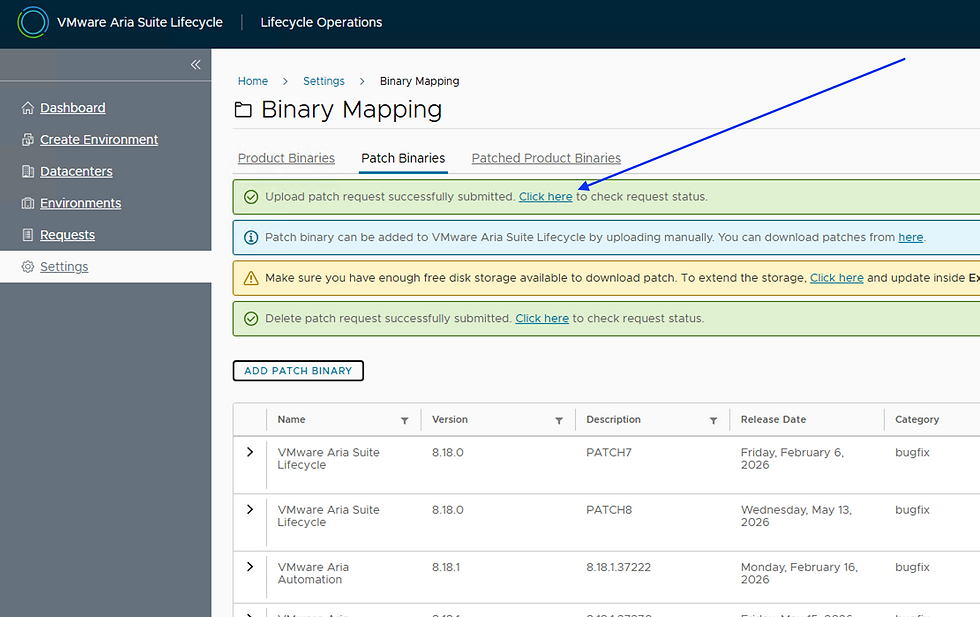This screenshot has height=617, width=980.
Task: Click 'VMware Aria Suite Lifecycle' in PATCH8 row
Action: point(328,516)
